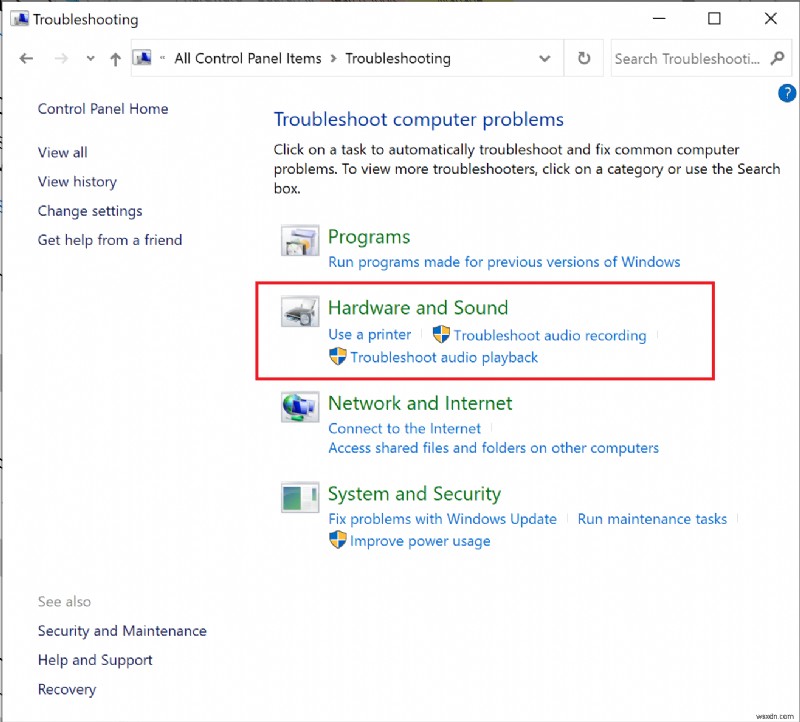
Task: Click the Forward navigation arrow
Action: pyautogui.click(x=61, y=59)
